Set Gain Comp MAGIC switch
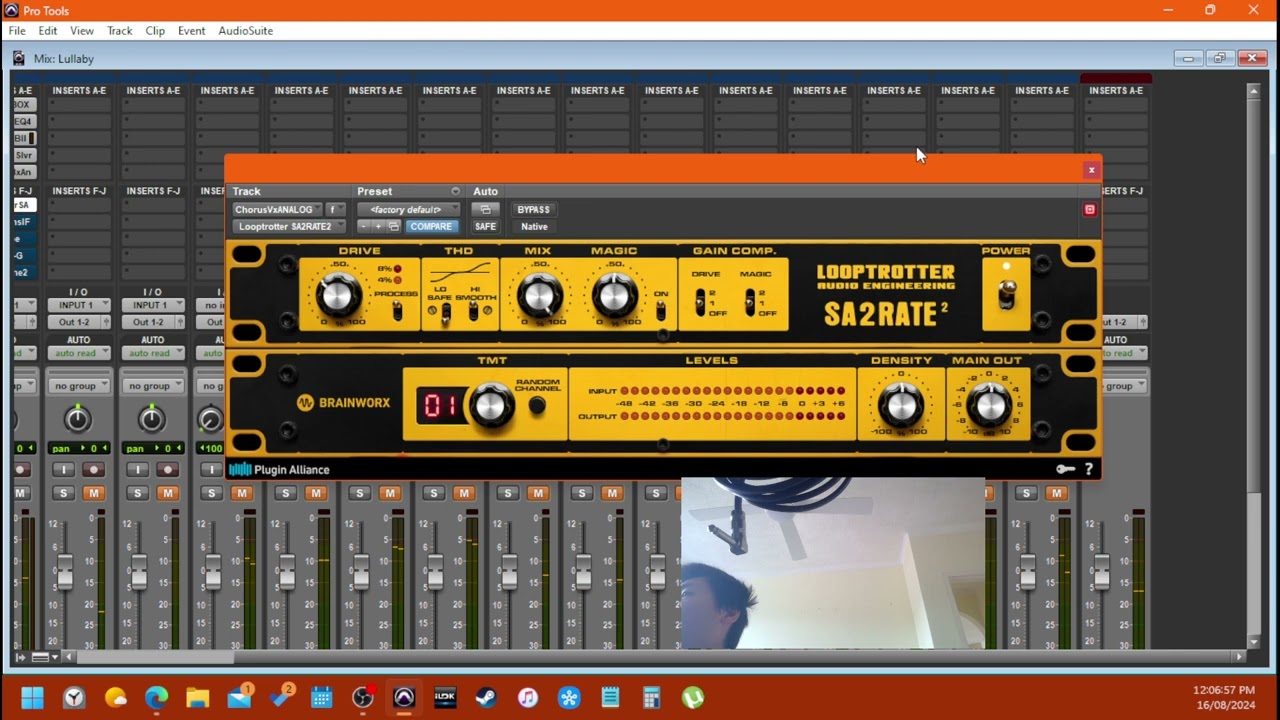The width and height of the screenshot is (1280, 720). [x=748, y=301]
